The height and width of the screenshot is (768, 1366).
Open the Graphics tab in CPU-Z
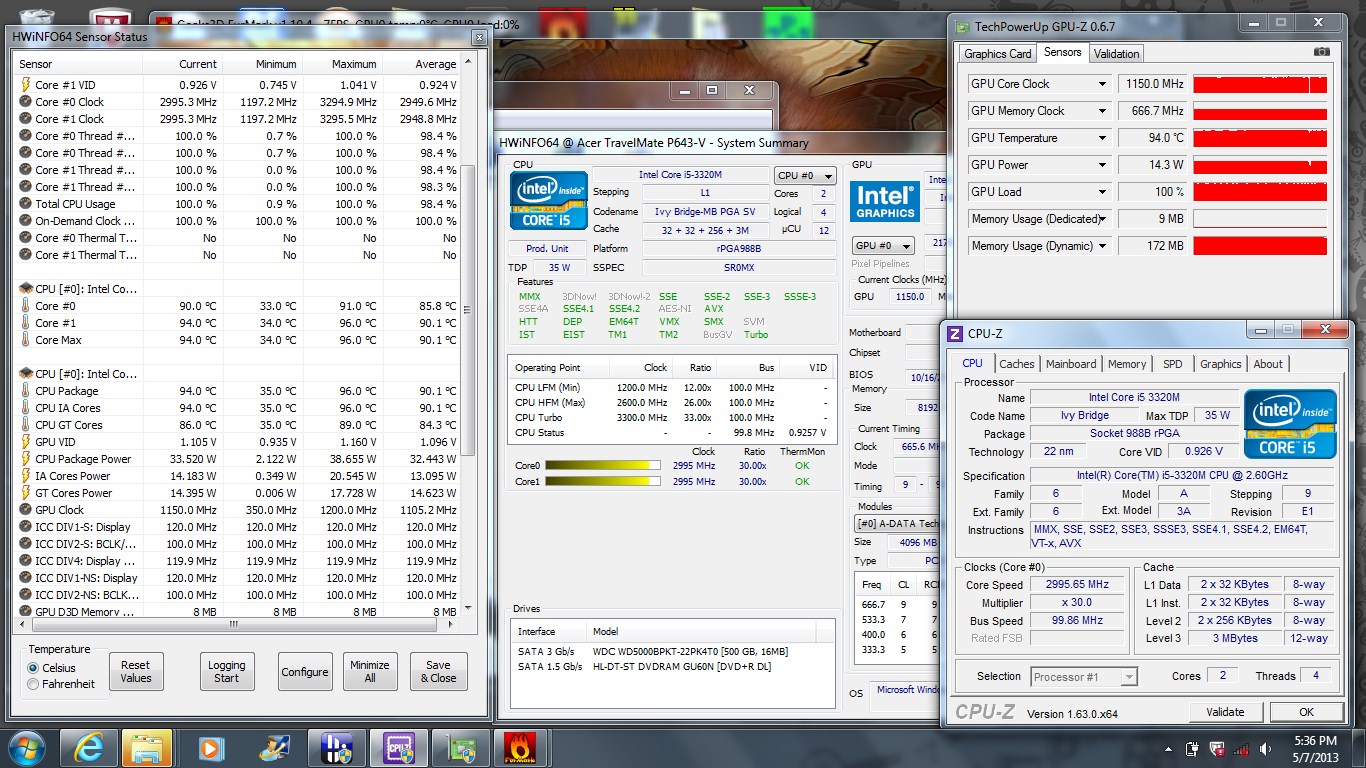pyautogui.click(x=1221, y=364)
